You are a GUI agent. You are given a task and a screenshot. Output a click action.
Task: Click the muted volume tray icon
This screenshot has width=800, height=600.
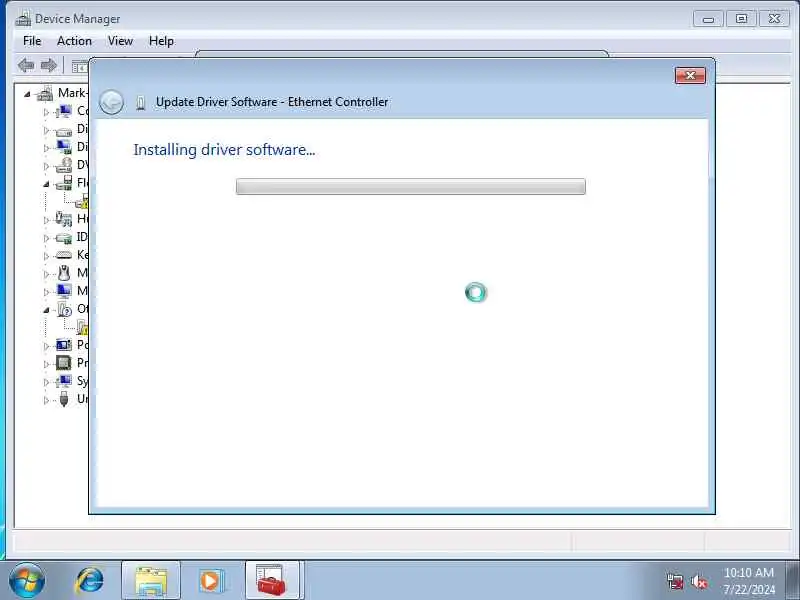point(699,582)
